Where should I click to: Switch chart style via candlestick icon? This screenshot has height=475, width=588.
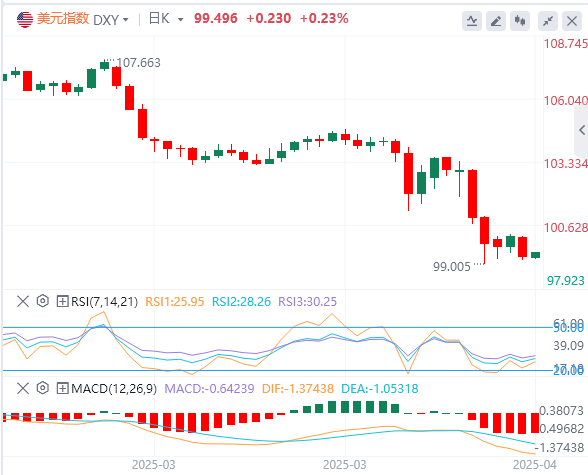point(520,21)
